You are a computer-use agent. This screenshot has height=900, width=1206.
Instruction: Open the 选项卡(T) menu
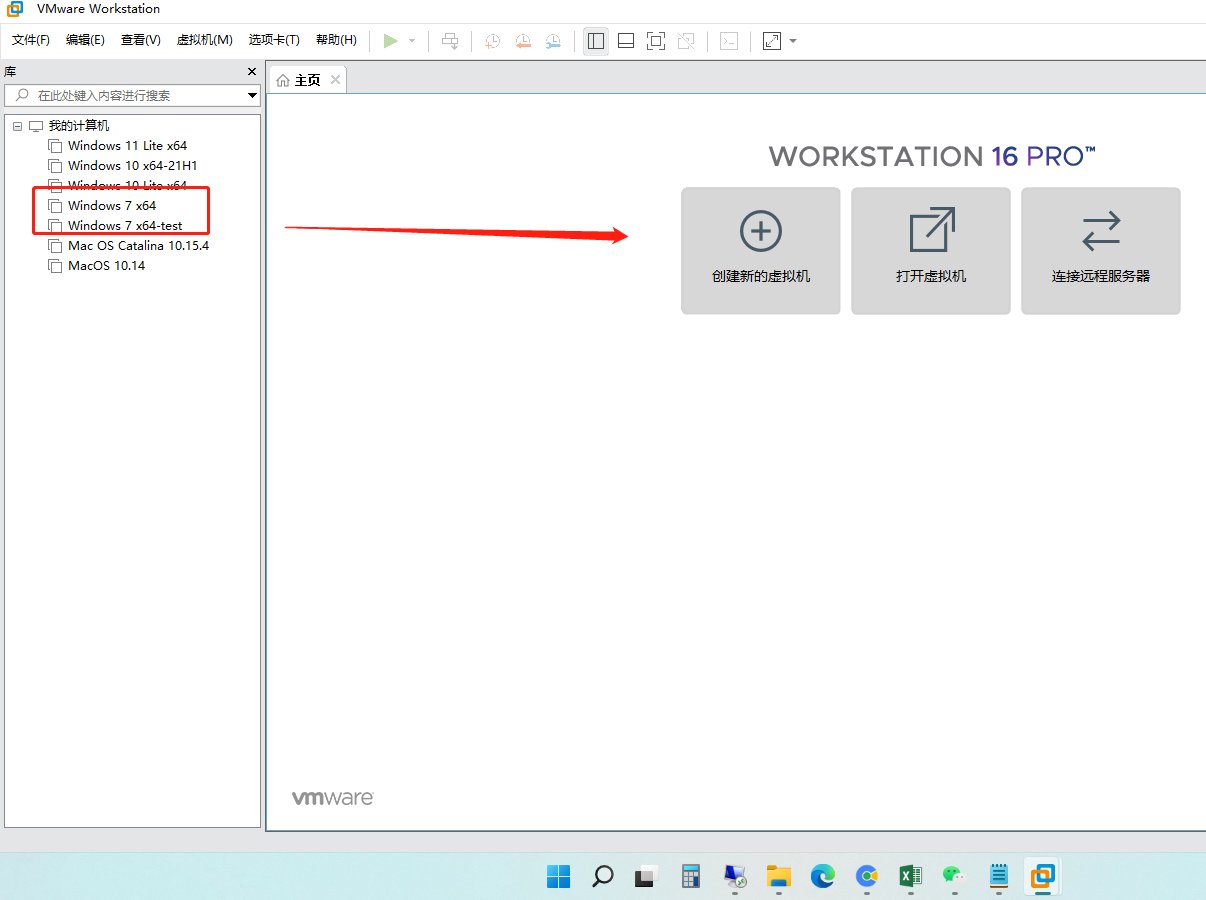coord(274,40)
